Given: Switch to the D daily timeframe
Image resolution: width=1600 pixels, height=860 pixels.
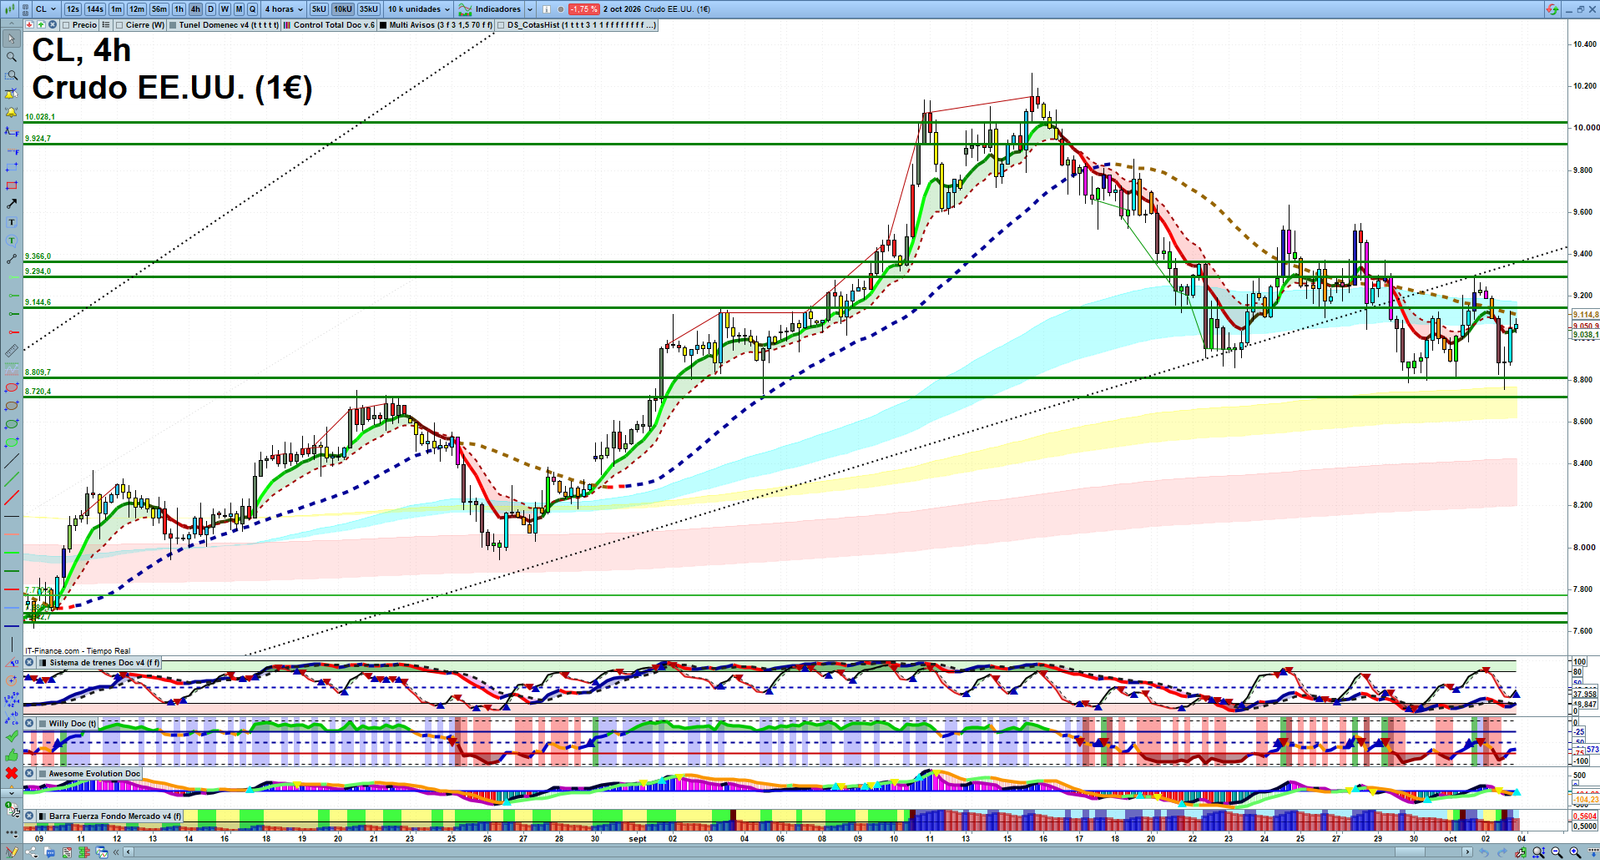Looking at the screenshot, I should (210, 9).
